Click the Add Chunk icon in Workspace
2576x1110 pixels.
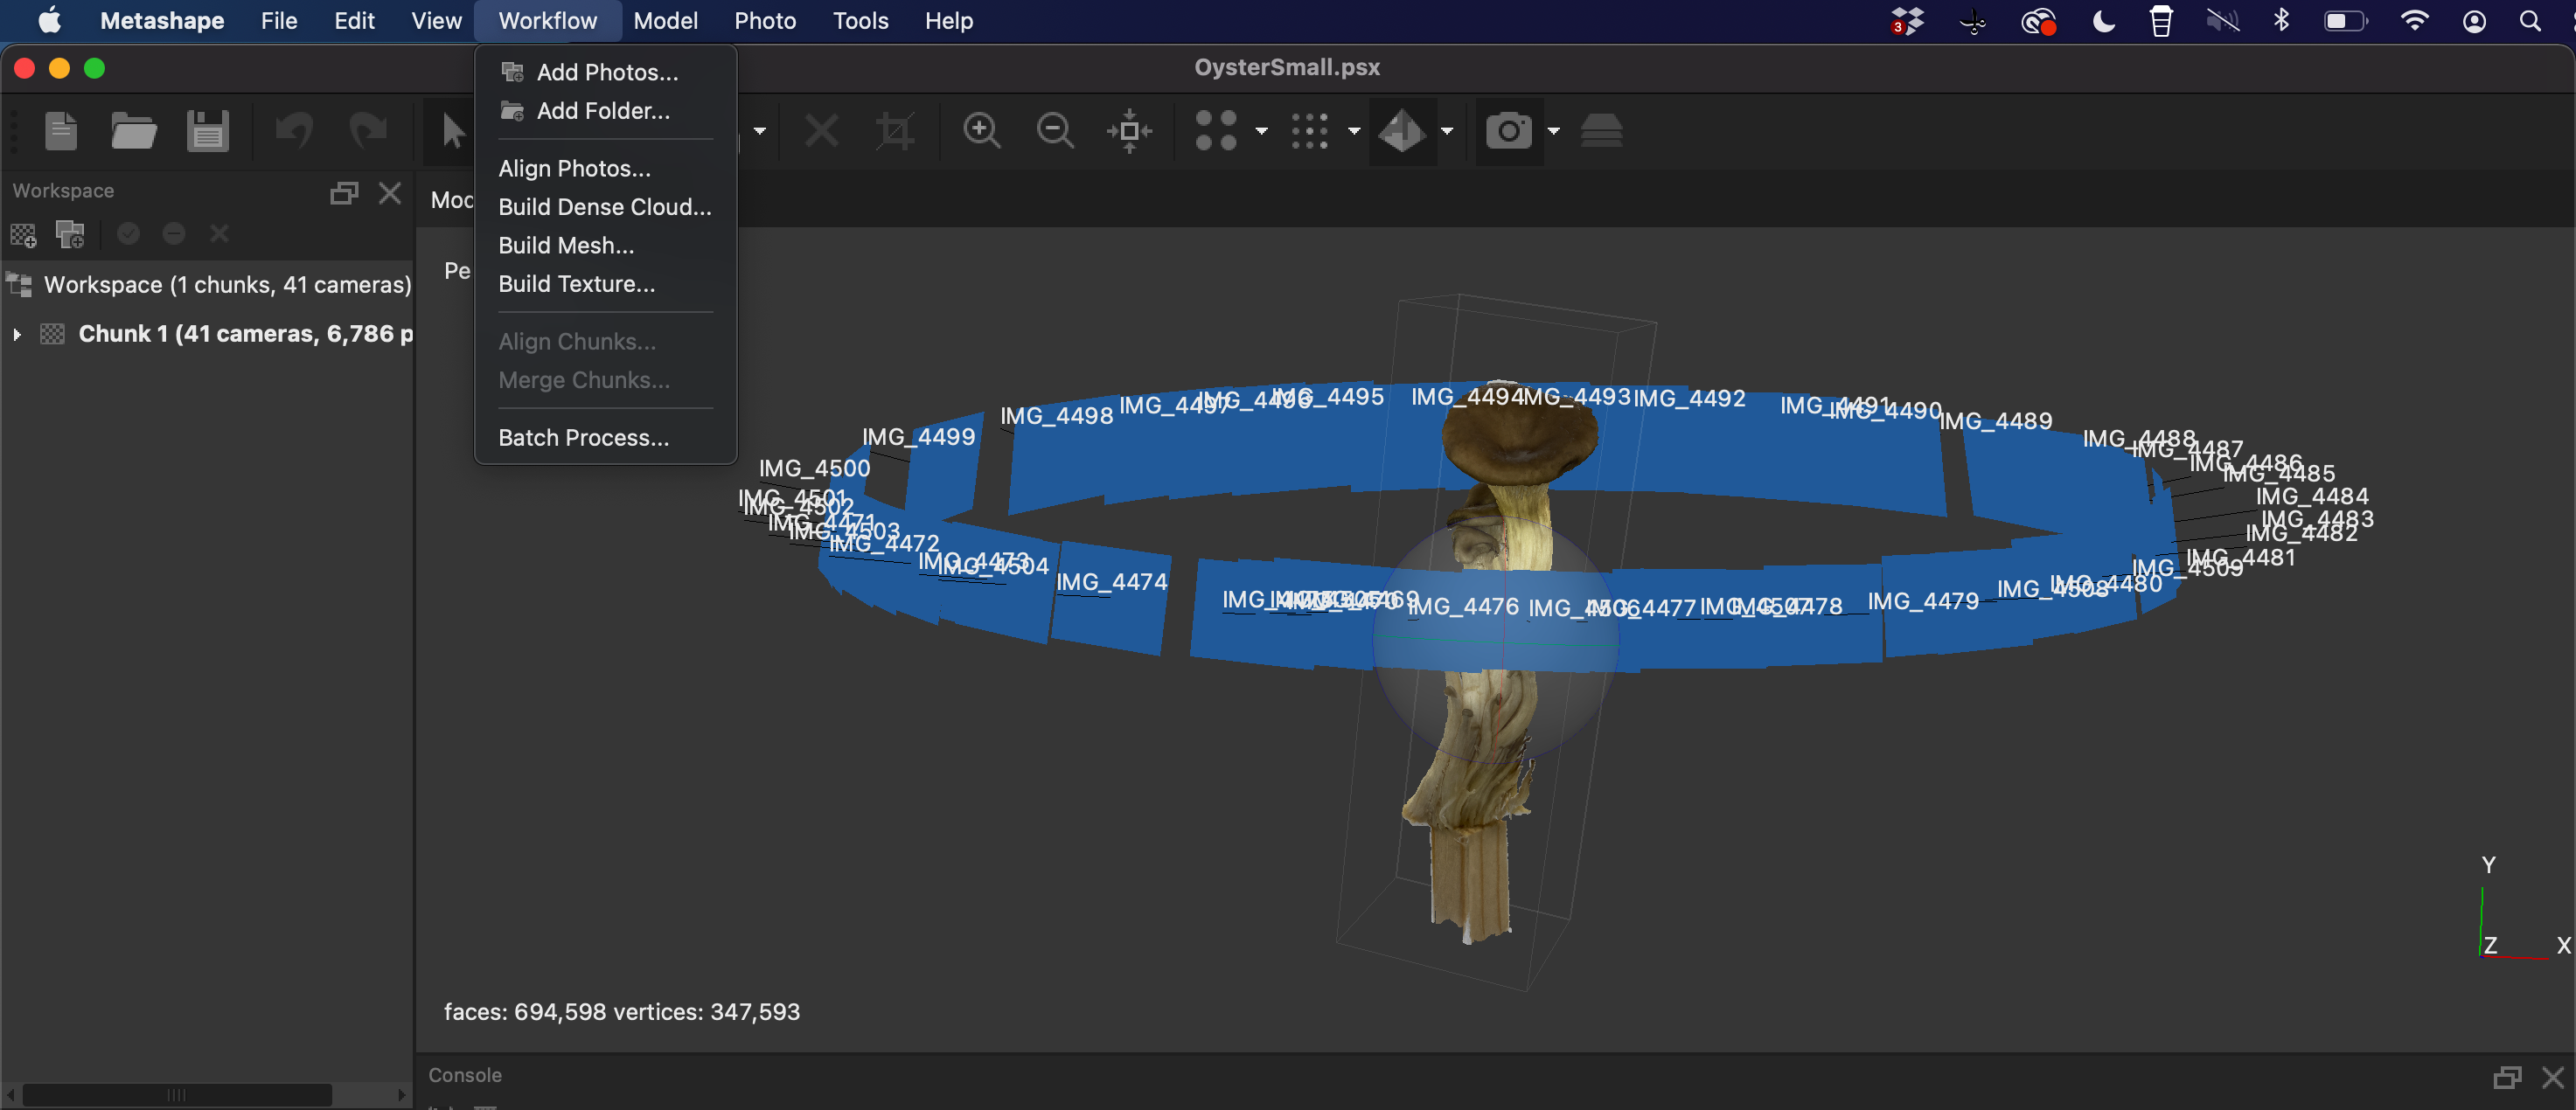coord(23,234)
